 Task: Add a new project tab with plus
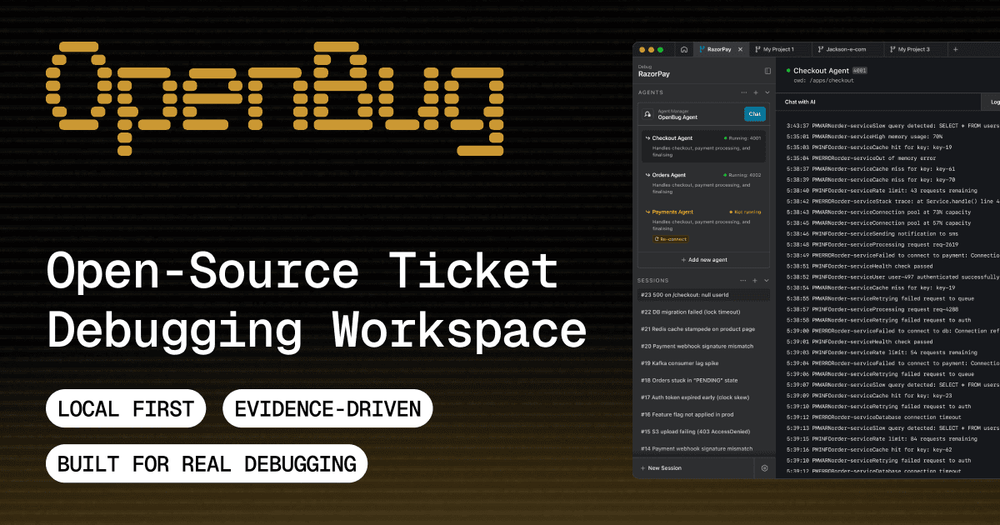click(x=955, y=49)
